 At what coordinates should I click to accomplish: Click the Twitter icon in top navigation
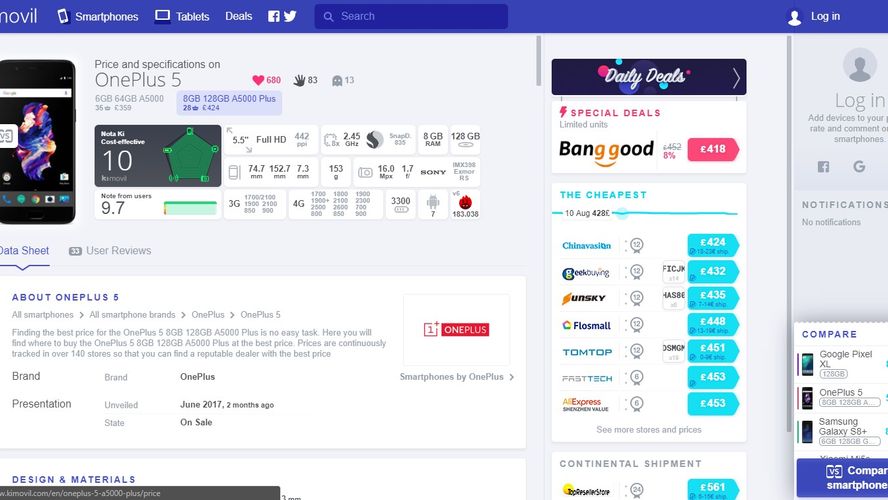coord(290,16)
